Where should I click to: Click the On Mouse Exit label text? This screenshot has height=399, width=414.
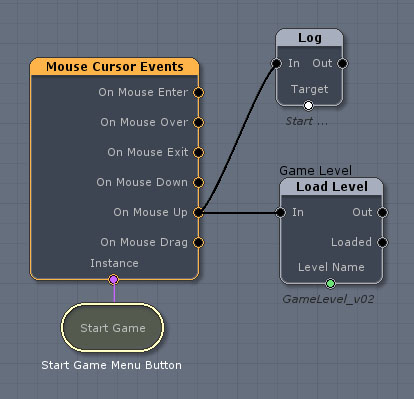point(148,152)
